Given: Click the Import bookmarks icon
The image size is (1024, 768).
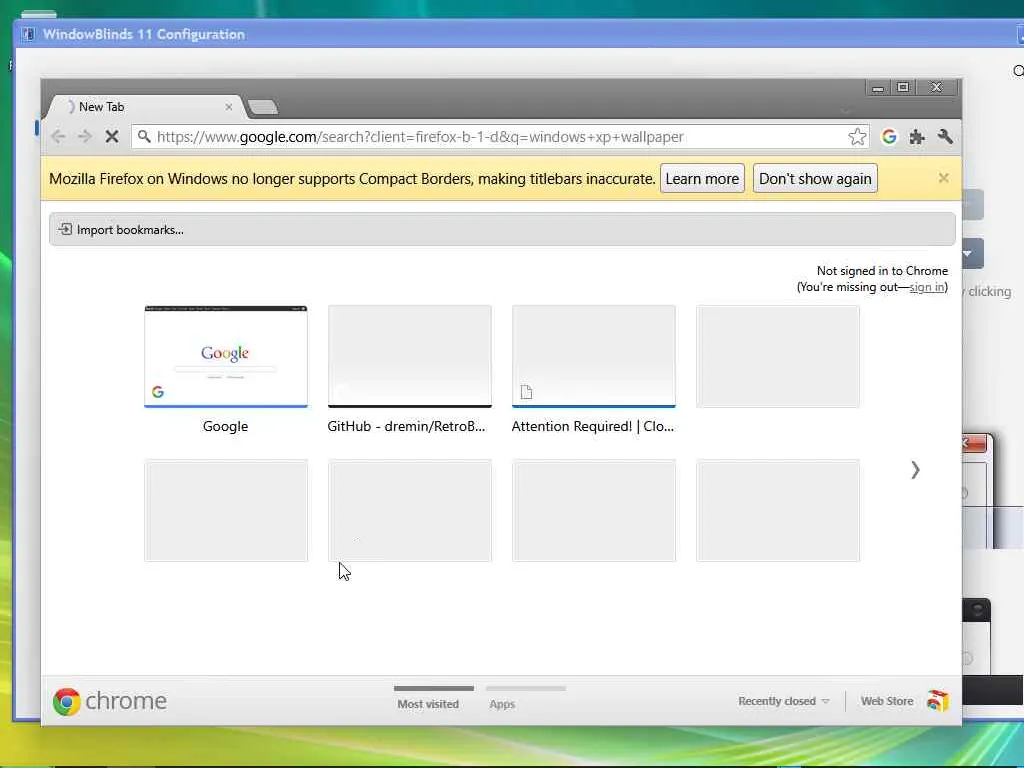Looking at the screenshot, I should click(65, 229).
